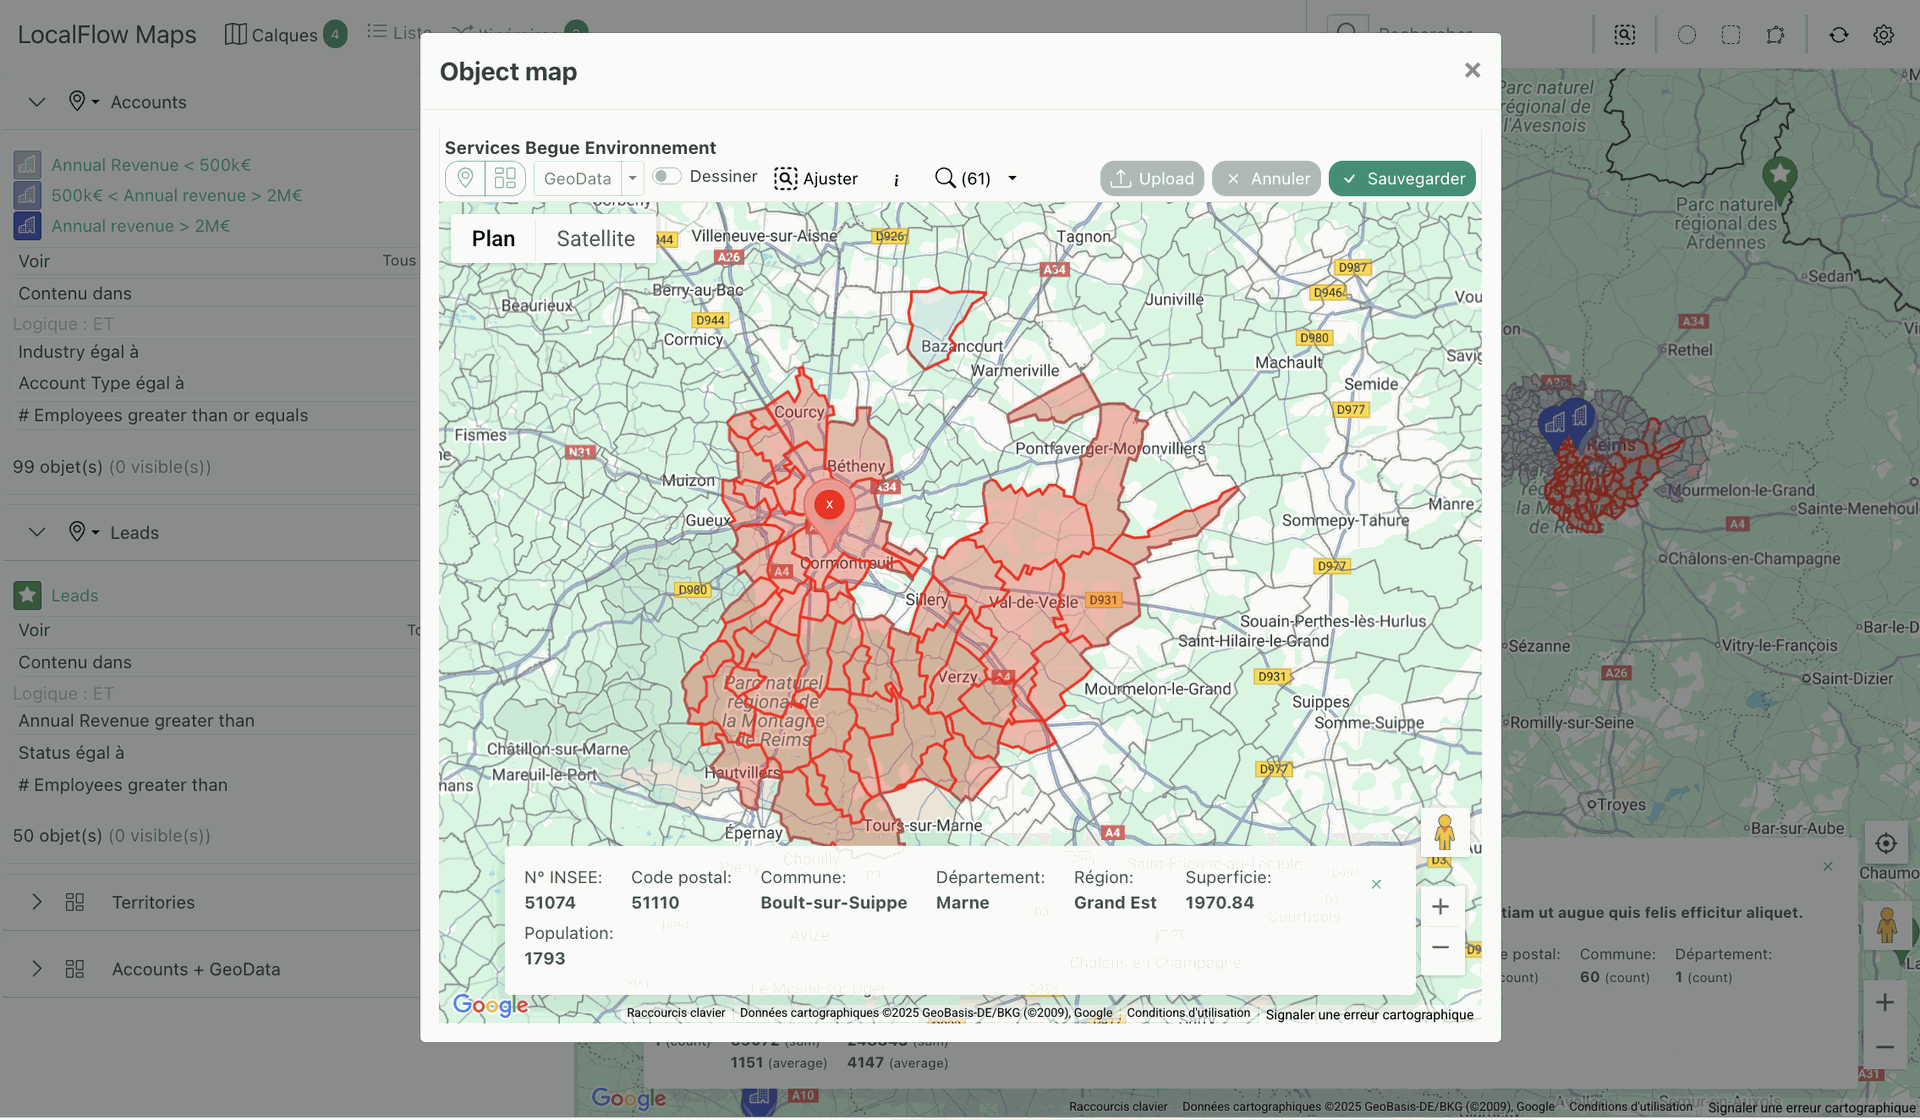
Task: Dismiss the commune info panel
Action: 1376,884
